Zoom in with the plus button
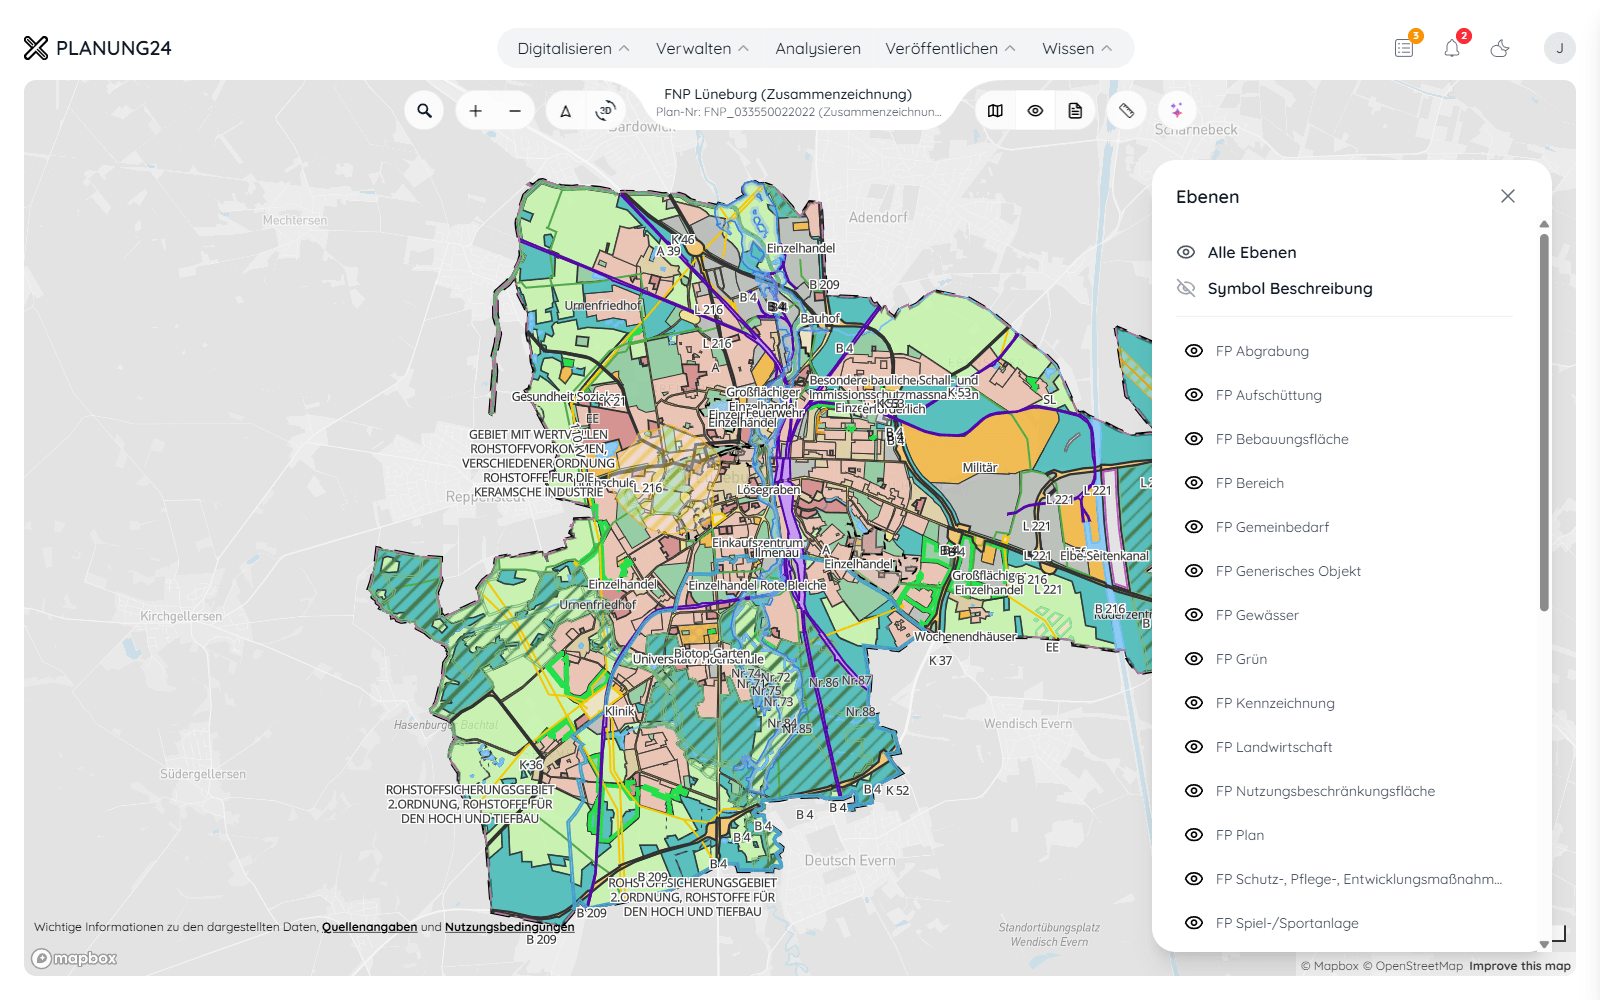This screenshot has width=1600, height=1000. coord(476,111)
